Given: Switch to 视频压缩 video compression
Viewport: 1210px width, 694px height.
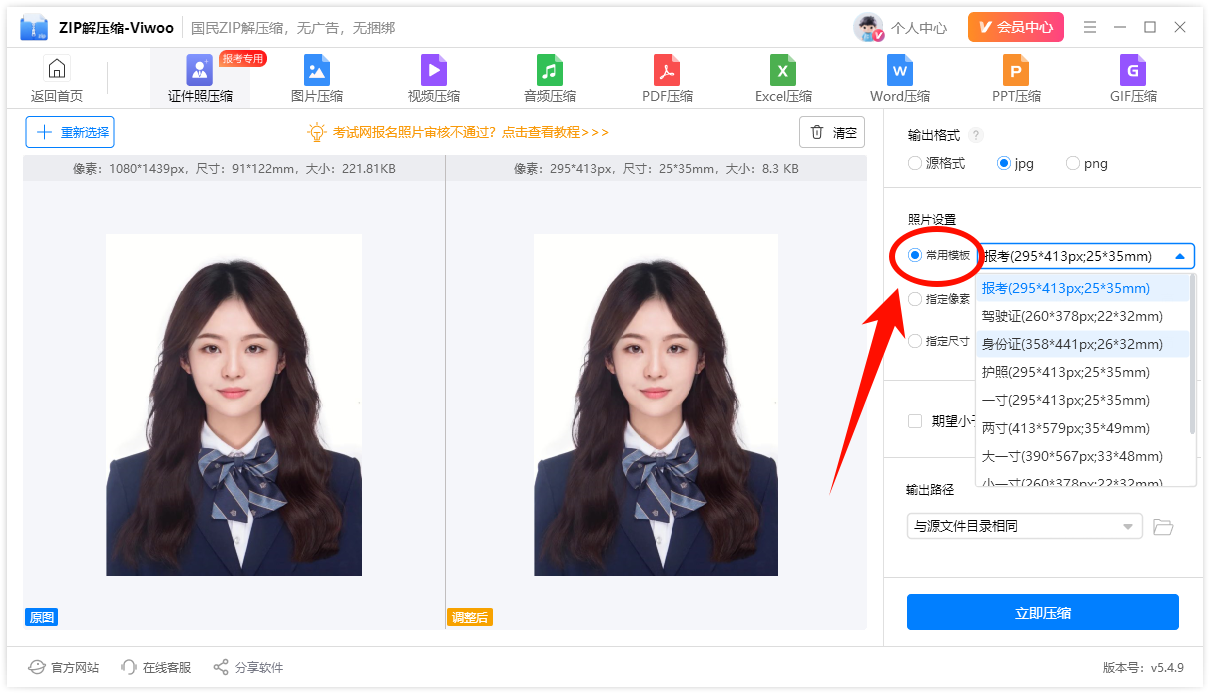Looking at the screenshot, I should (434, 80).
